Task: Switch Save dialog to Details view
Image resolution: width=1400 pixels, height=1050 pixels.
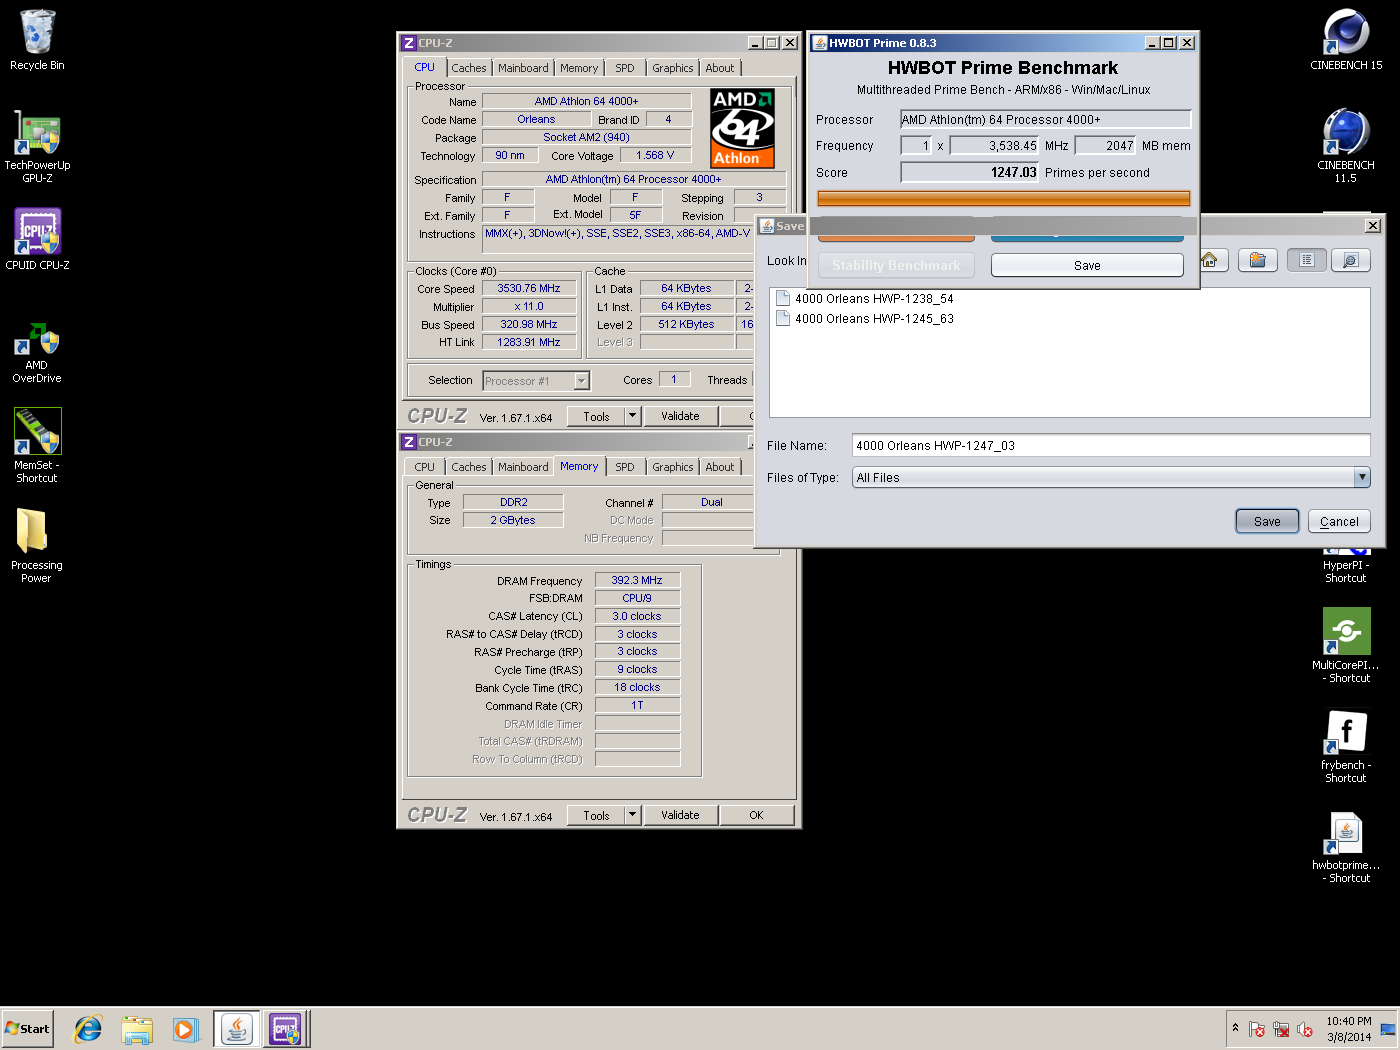Action: 1350,260
